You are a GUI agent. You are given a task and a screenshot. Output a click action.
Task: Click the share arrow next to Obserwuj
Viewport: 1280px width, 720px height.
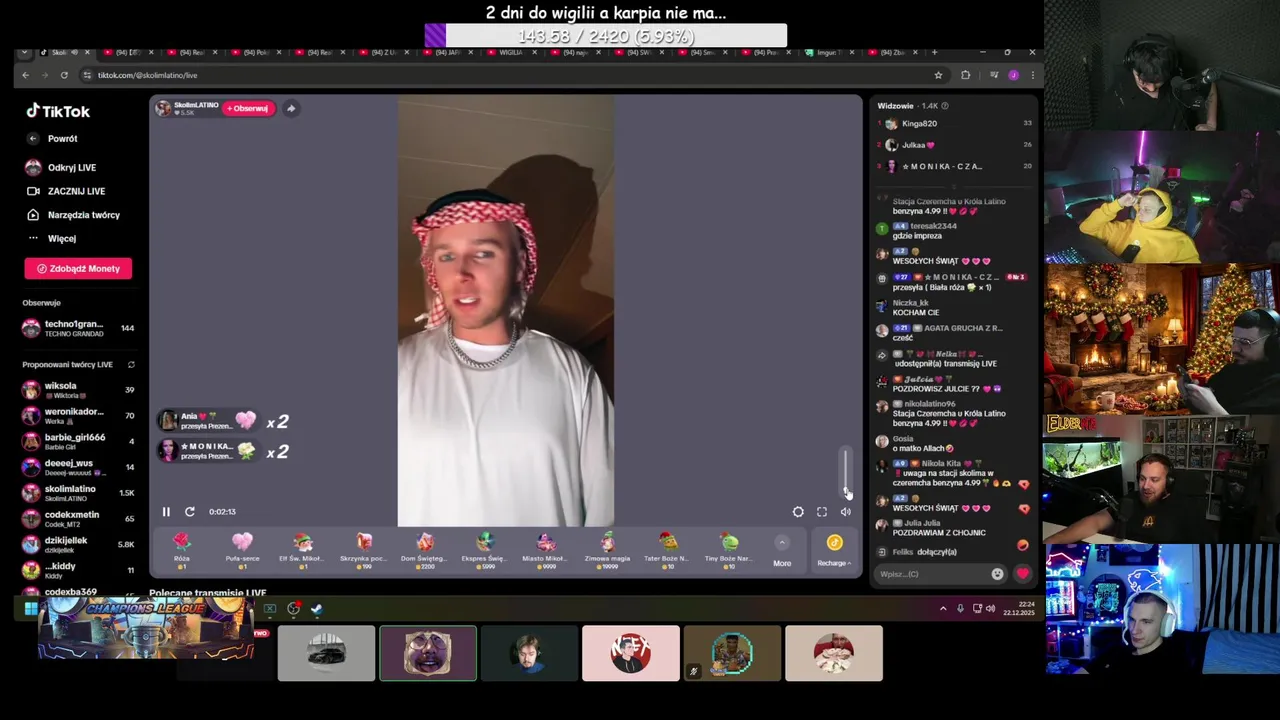[x=291, y=108]
